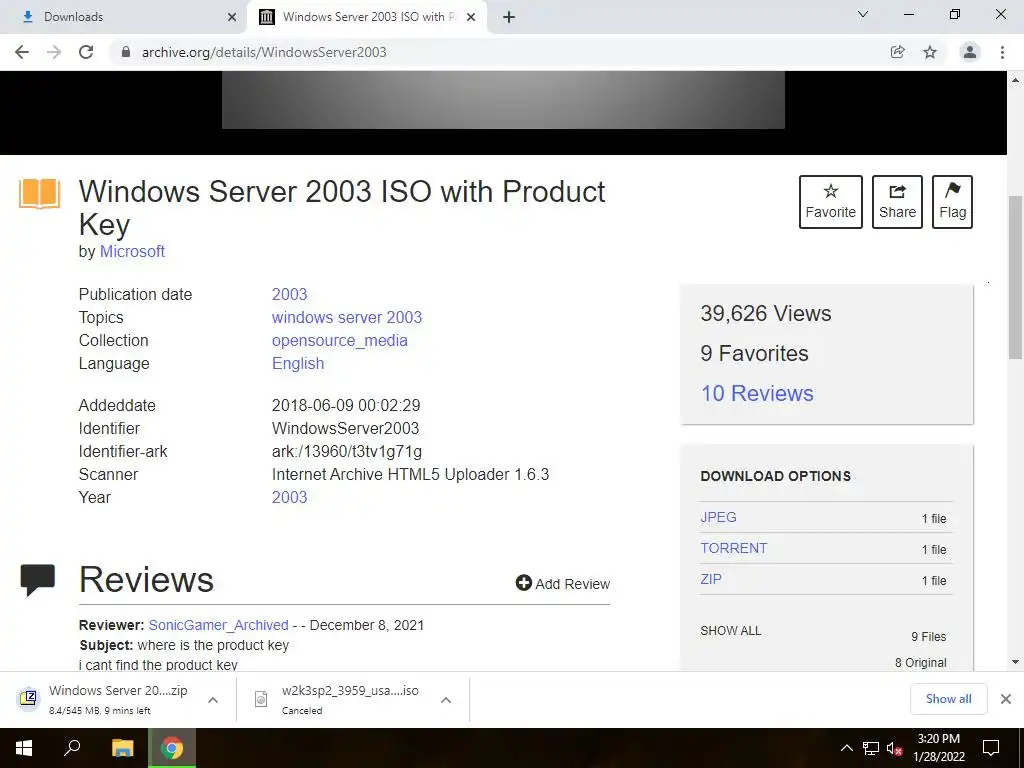
Task: Click the scrollbar down arrow
Action: [x=1015, y=662]
